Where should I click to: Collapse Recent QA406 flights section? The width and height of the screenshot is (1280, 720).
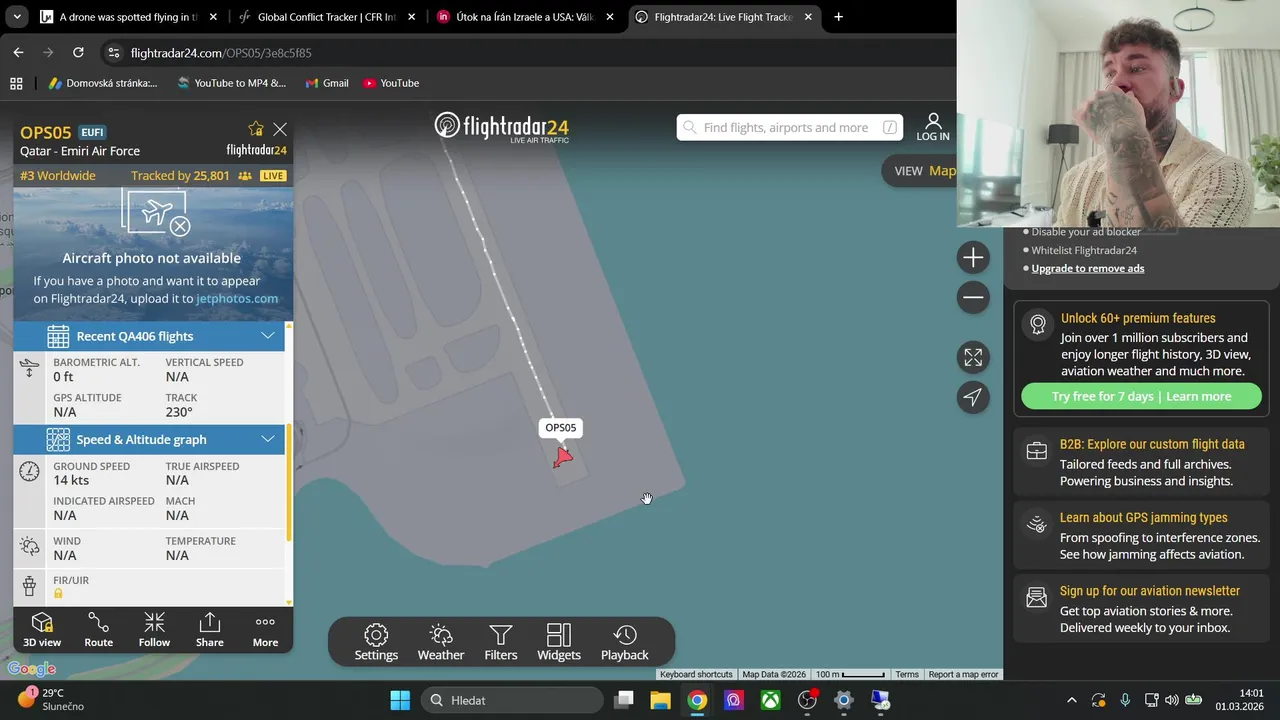pyautogui.click(x=268, y=336)
